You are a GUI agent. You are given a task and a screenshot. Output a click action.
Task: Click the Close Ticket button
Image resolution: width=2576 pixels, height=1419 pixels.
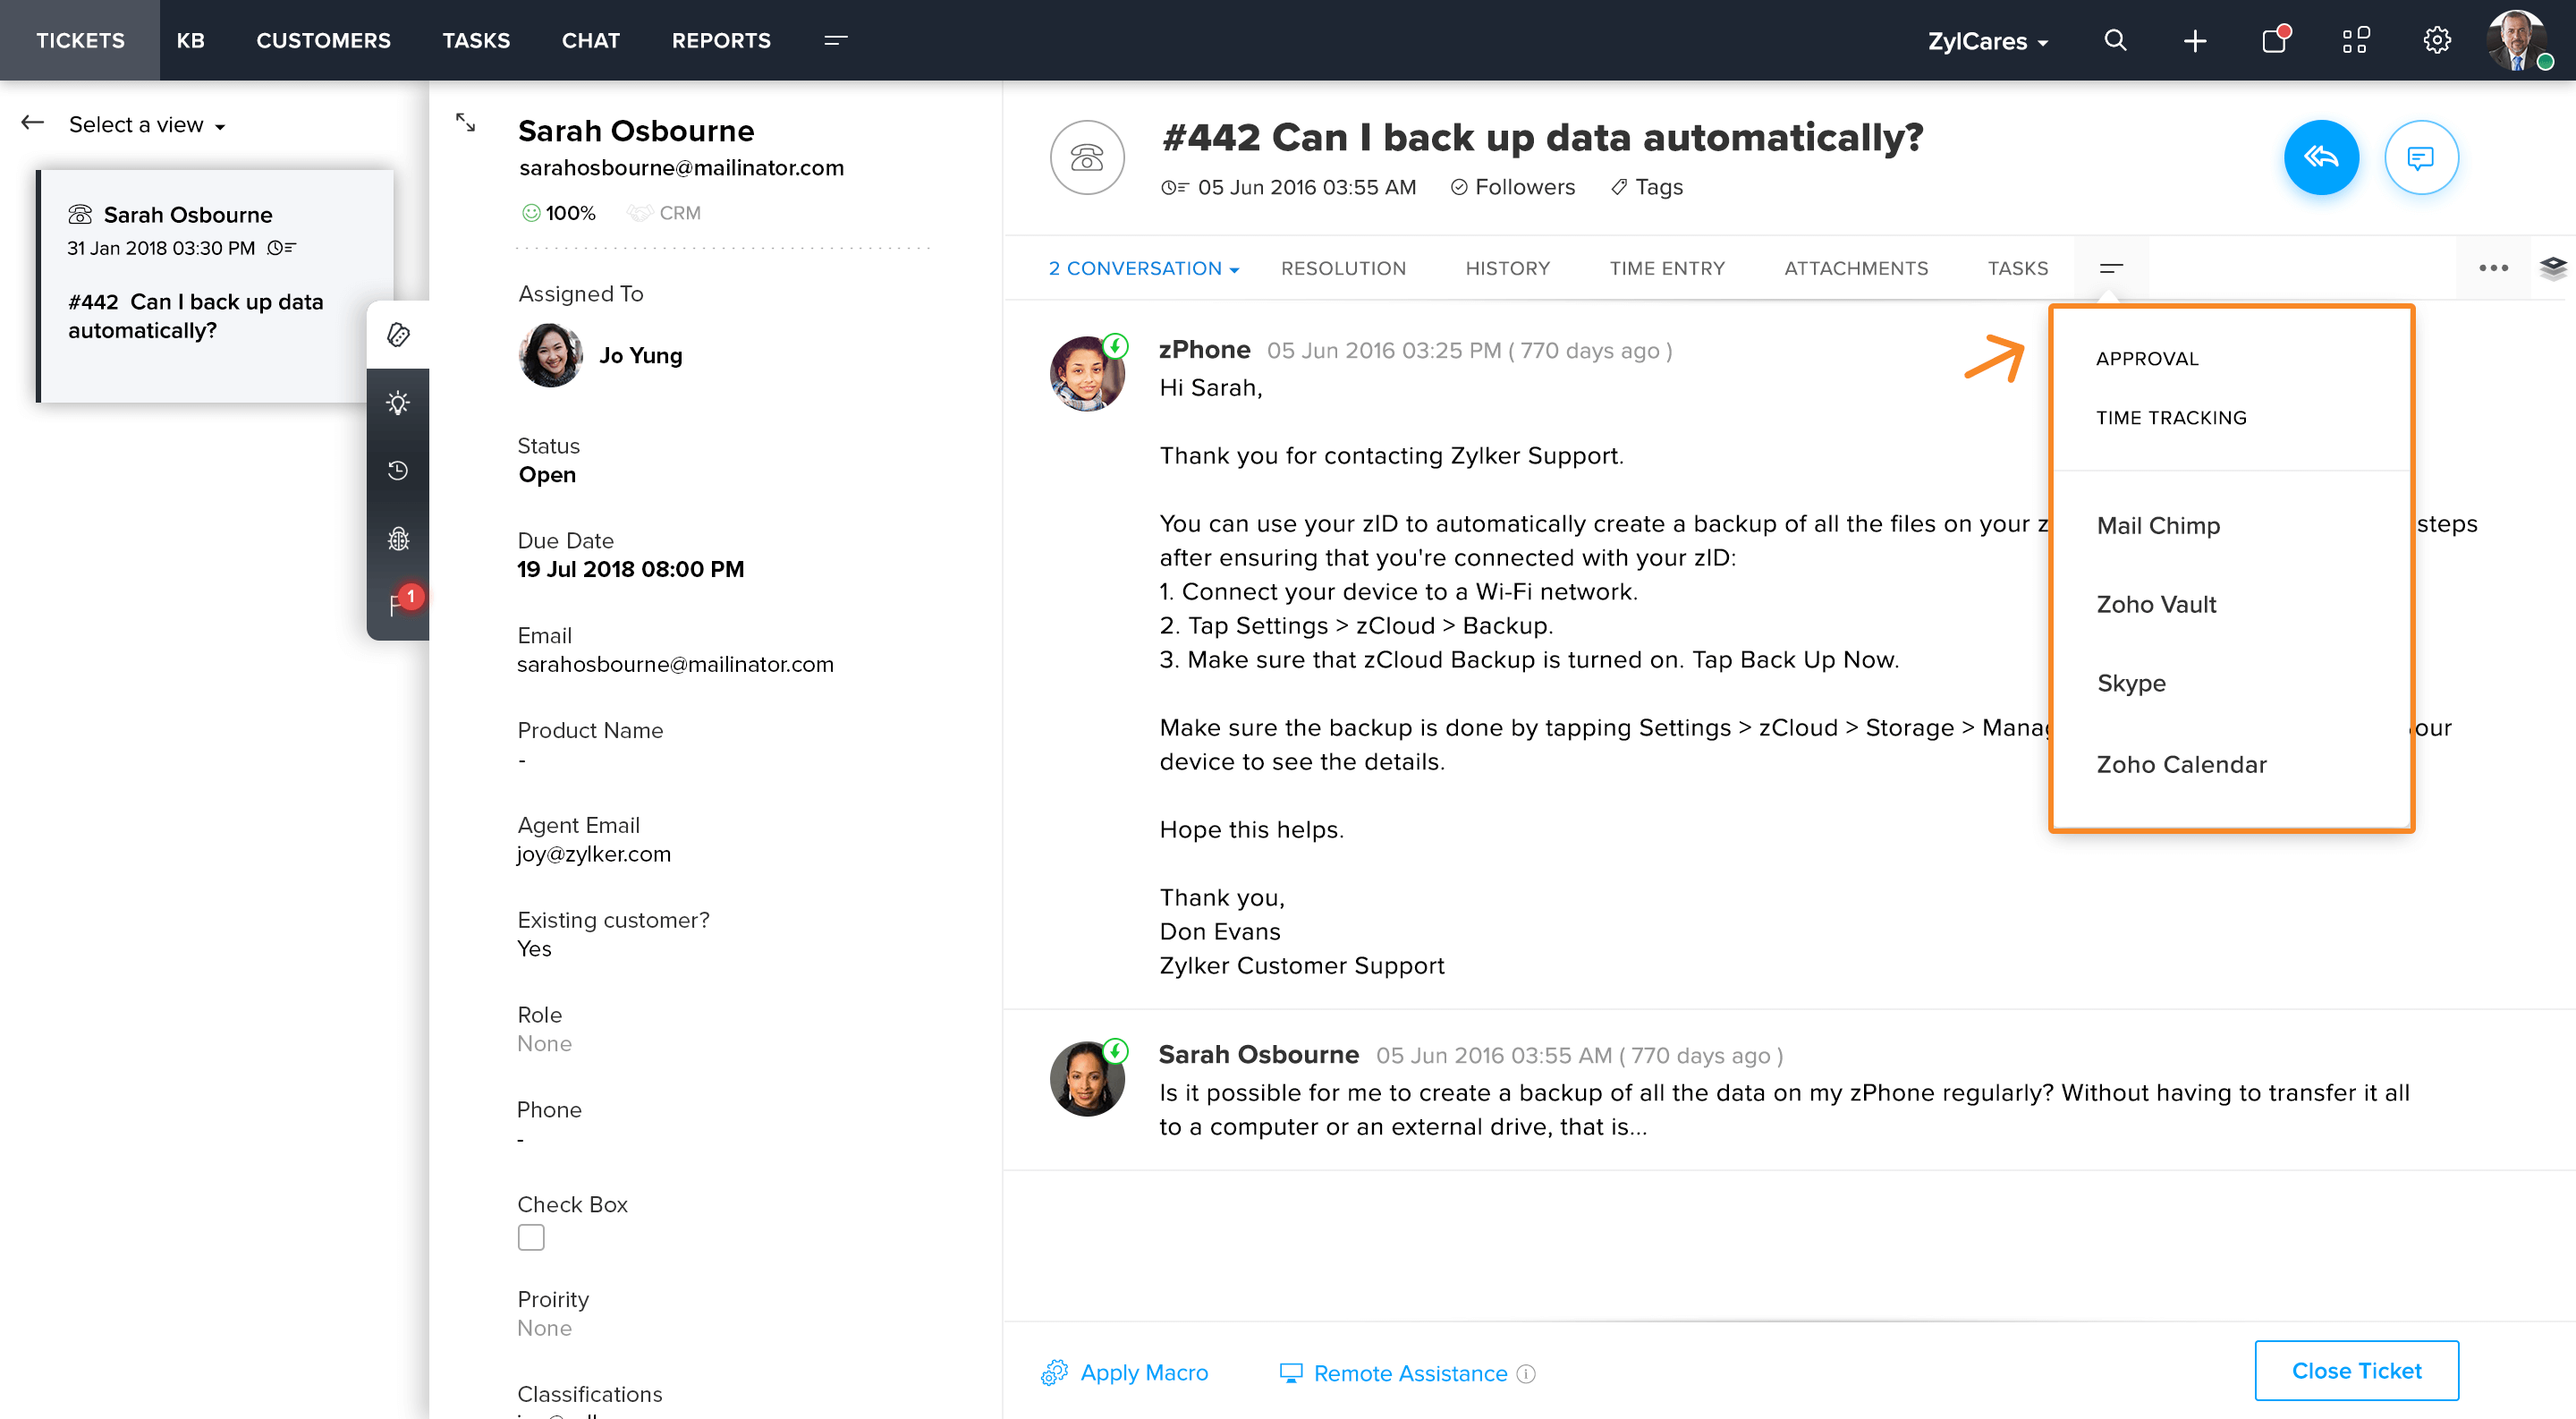2356,1371
